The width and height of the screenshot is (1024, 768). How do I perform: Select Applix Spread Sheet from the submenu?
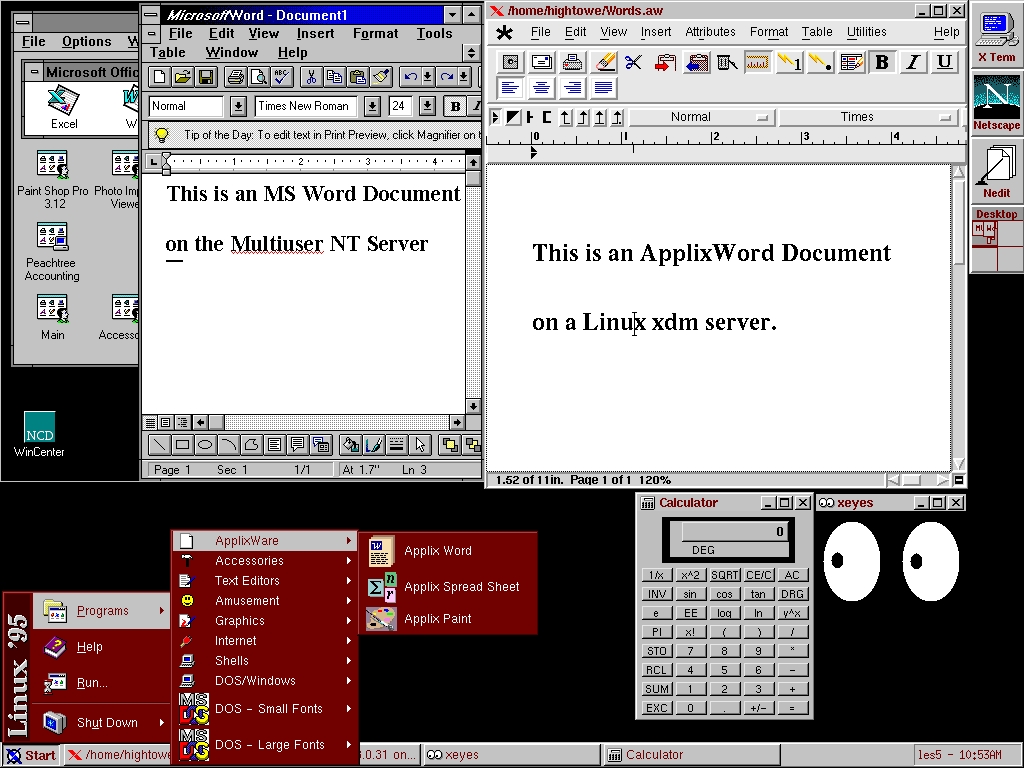point(461,587)
